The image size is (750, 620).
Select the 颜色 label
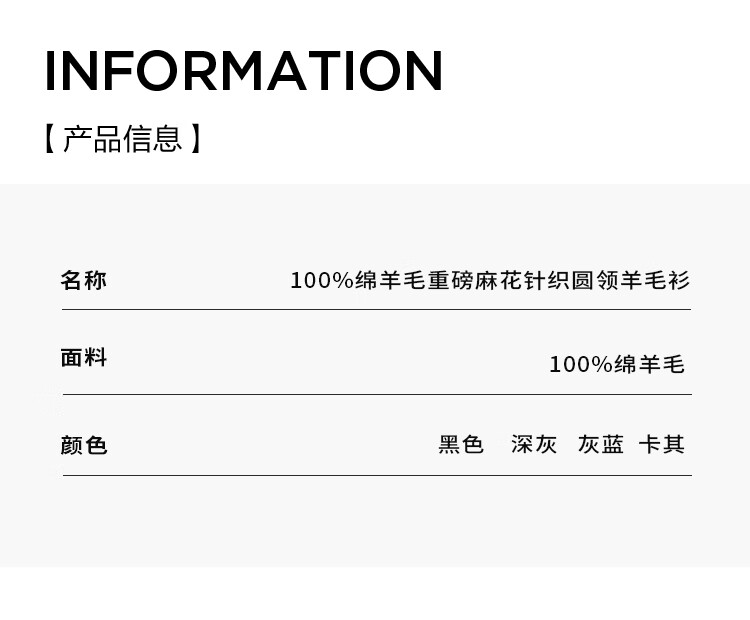(x=84, y=445)
